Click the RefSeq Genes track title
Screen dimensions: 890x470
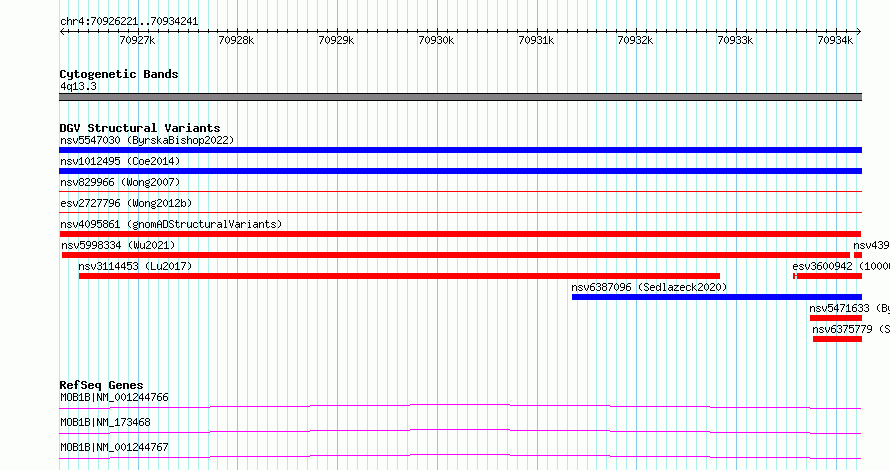(x=101, y=385)
